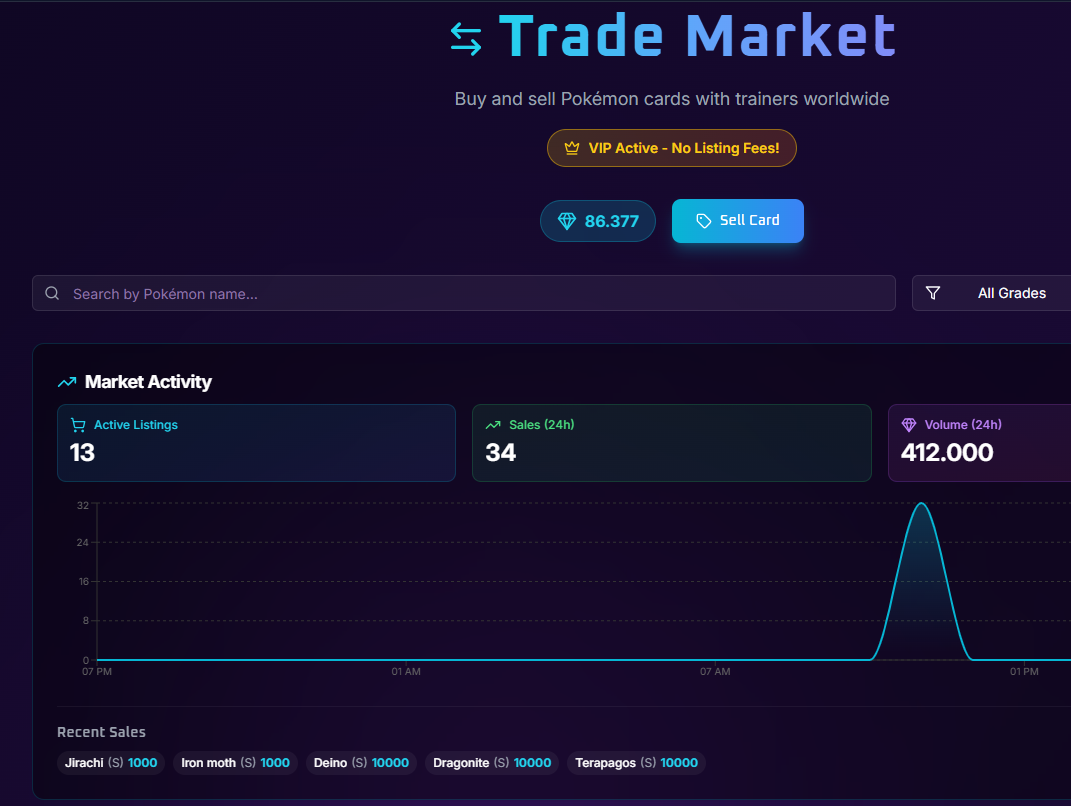1071x806 pixels.
Task: Focus the Search by Pokémon name field
Action: 464,293
